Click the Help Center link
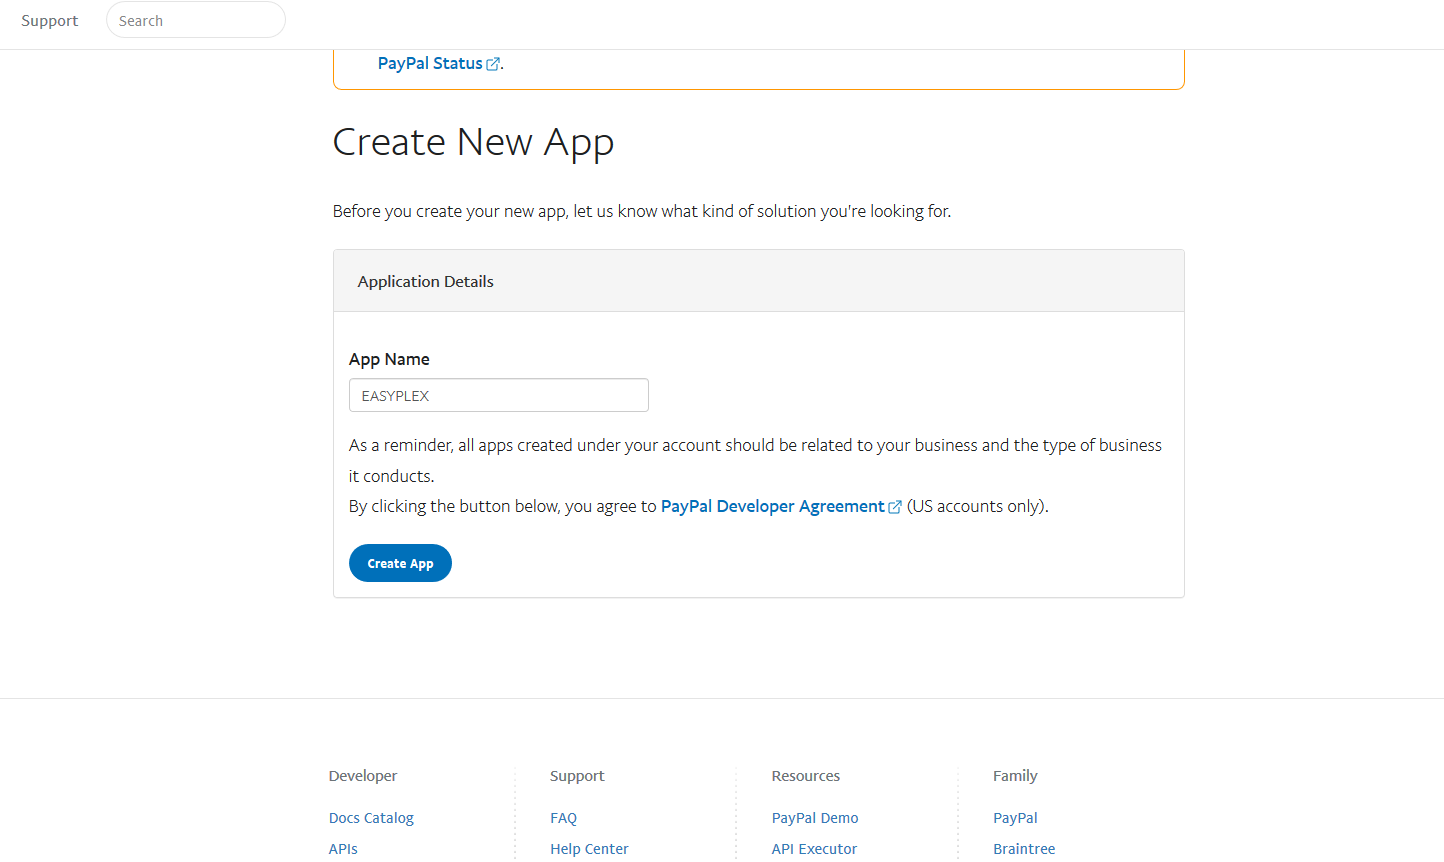This screenshot has height=862, width=1444. [x=589, y=848]
